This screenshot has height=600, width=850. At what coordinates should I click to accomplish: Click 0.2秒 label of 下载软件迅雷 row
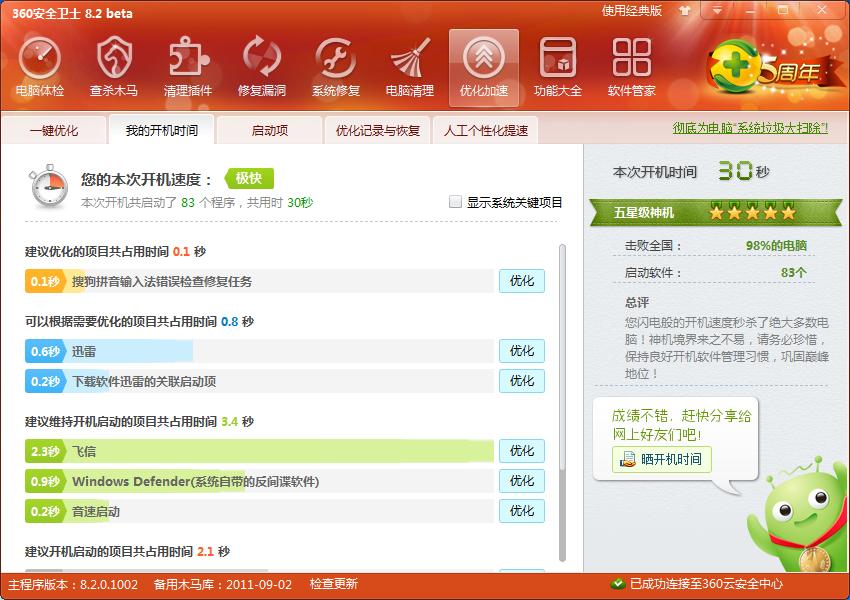(45, 381)
